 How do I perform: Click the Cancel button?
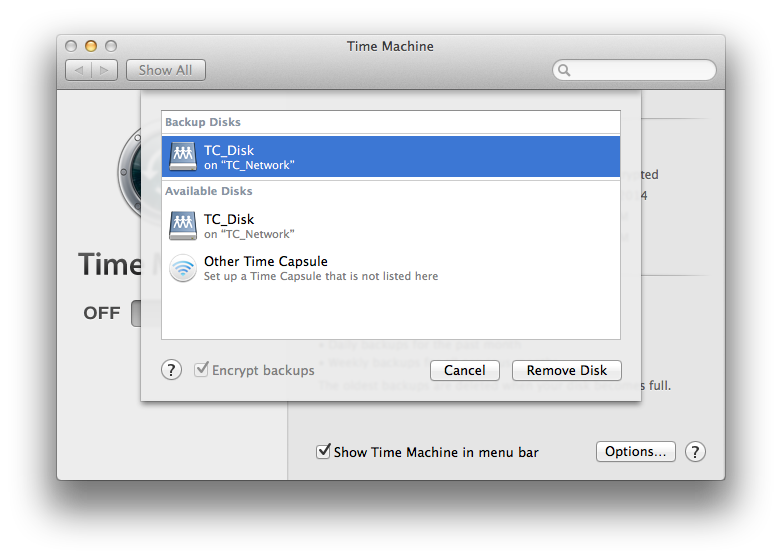point(465,371)
